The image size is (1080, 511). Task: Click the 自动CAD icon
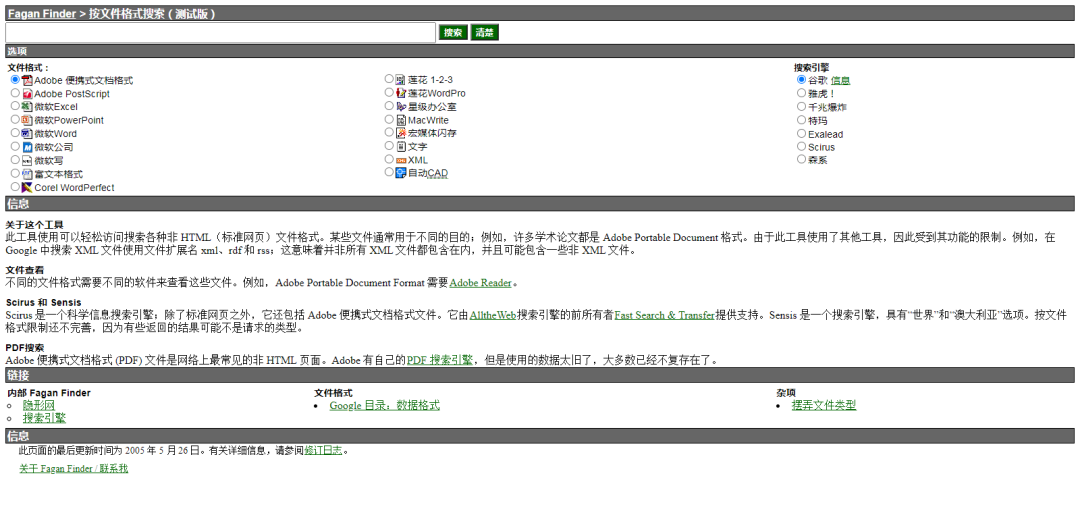pyautogui.click(x=401, y=173)
